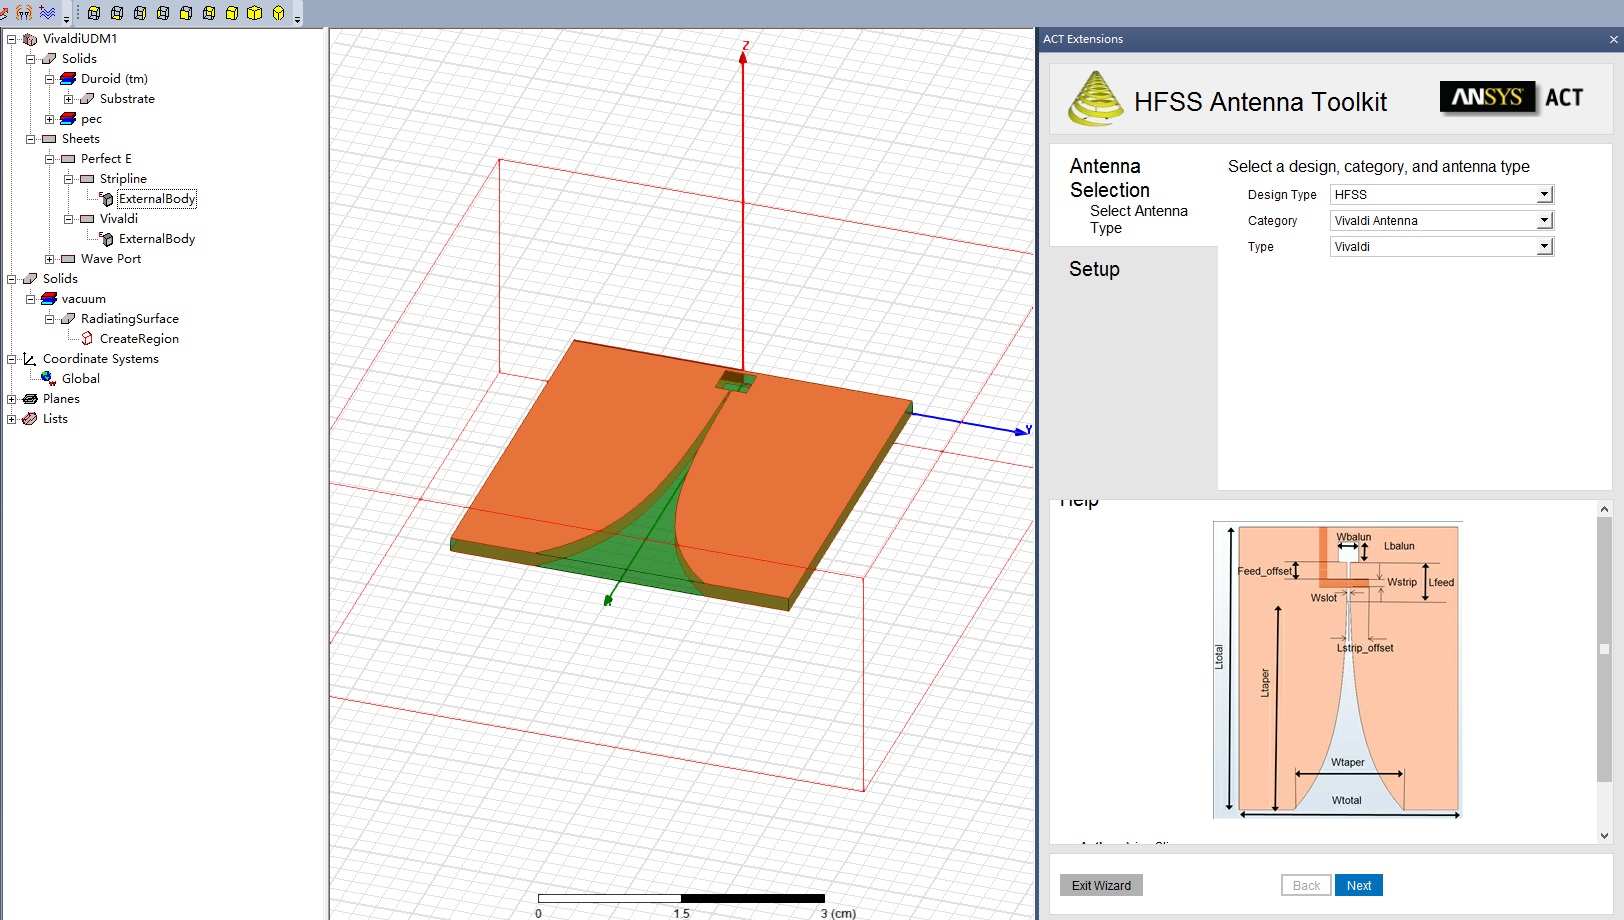Viewport: 1624px width, 920px height.
Task: Click the Wave Port sheet icon
Action: 68,259
